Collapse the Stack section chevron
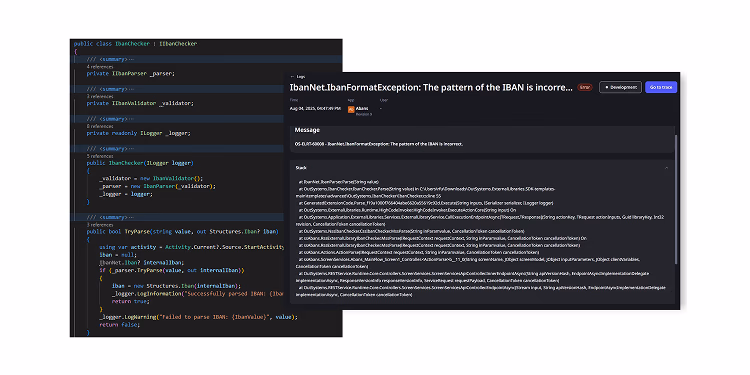 (666, 168)
